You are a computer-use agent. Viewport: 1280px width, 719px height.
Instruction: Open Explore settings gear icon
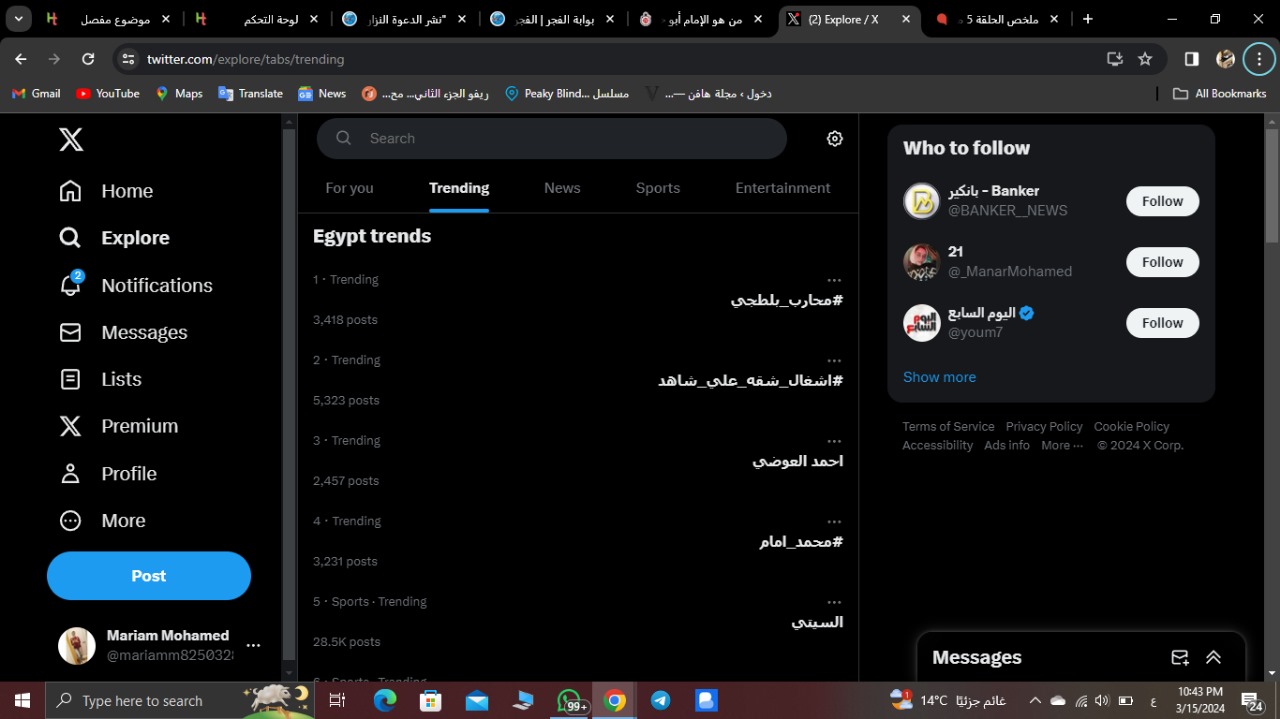coord(835,139)
